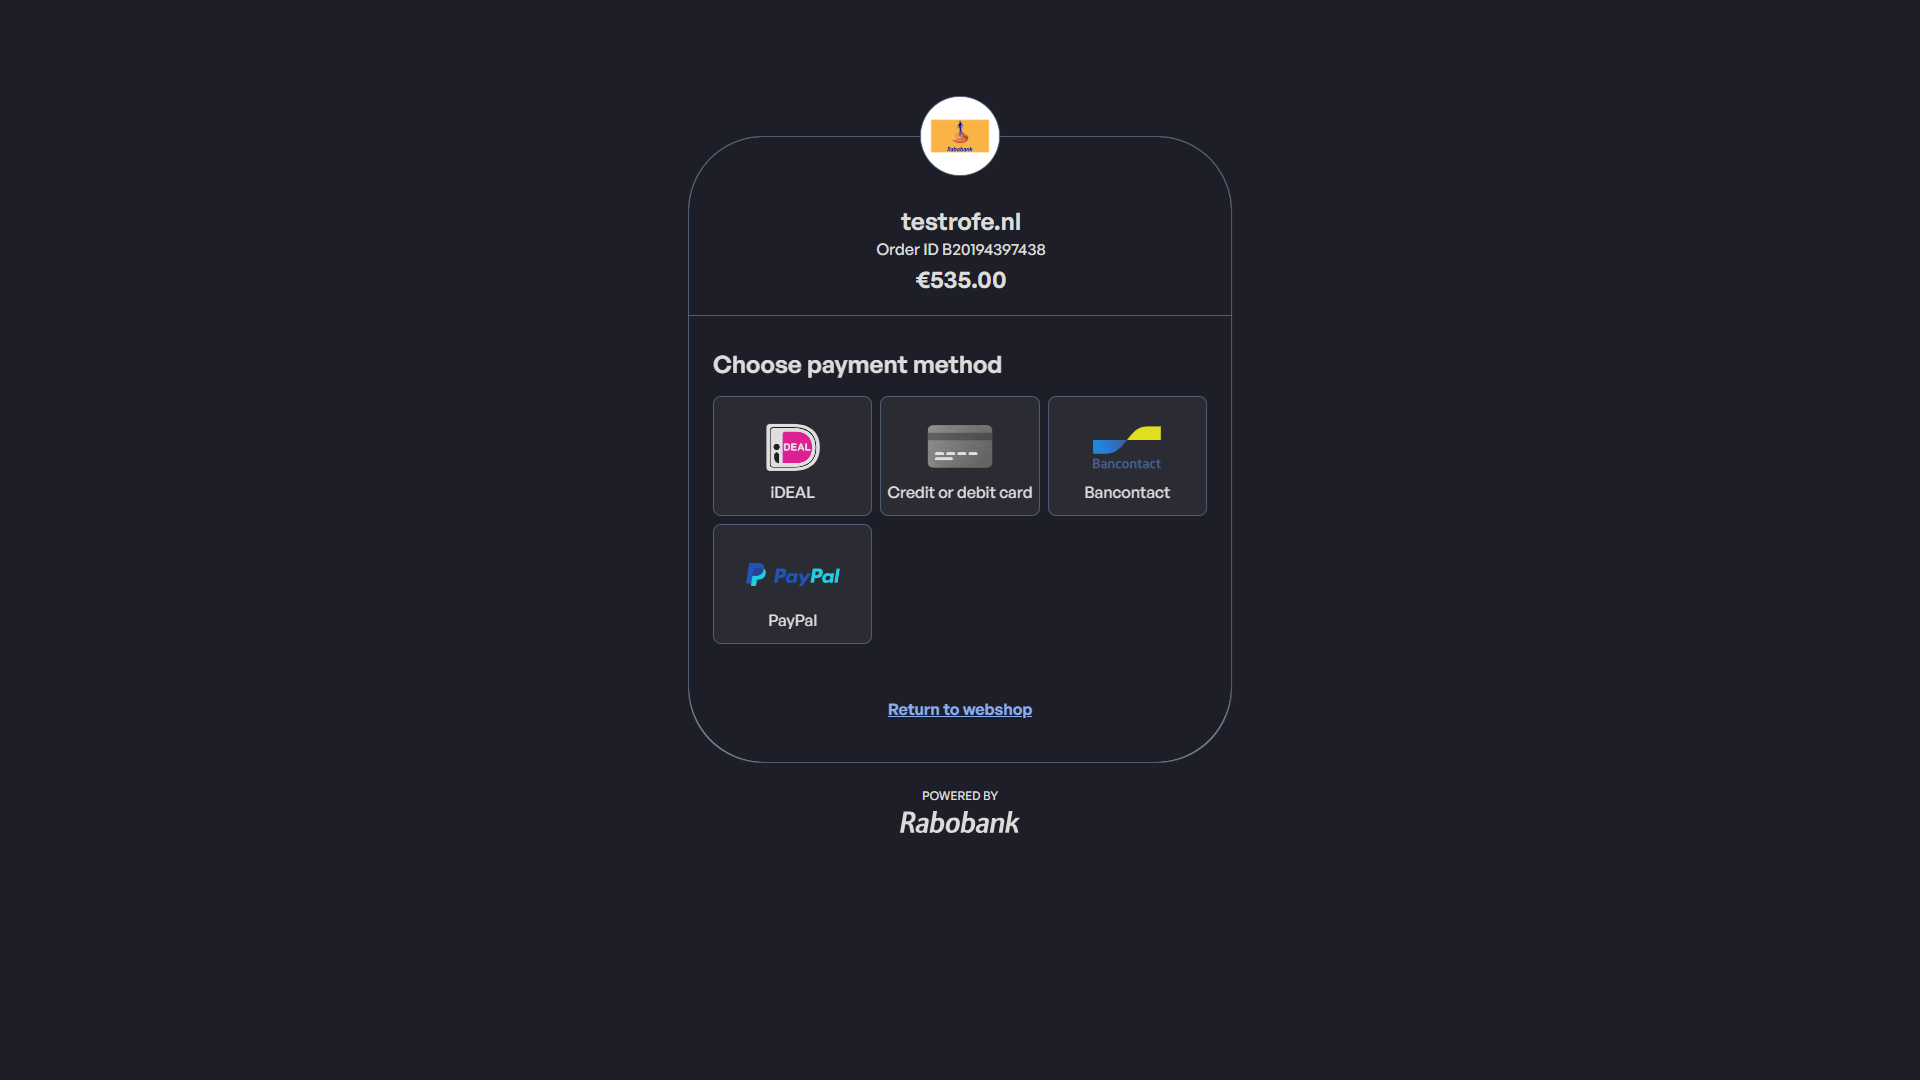Click the gray credit card icon
Viewport: 1920px width, 1080px height.
tap(959, 446)
